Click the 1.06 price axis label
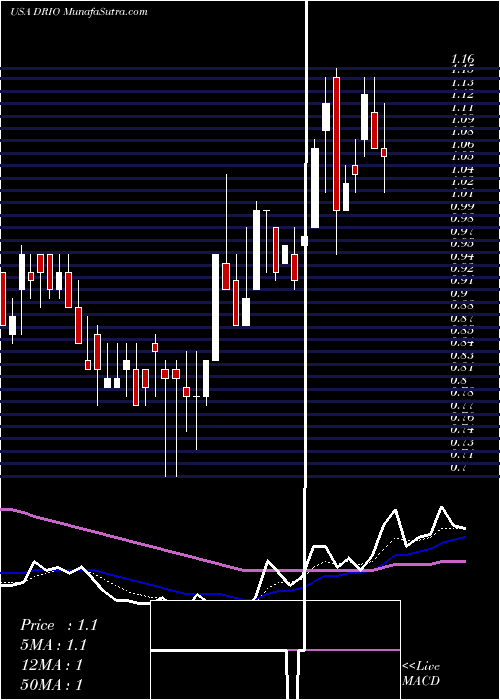 click(462, 144)
